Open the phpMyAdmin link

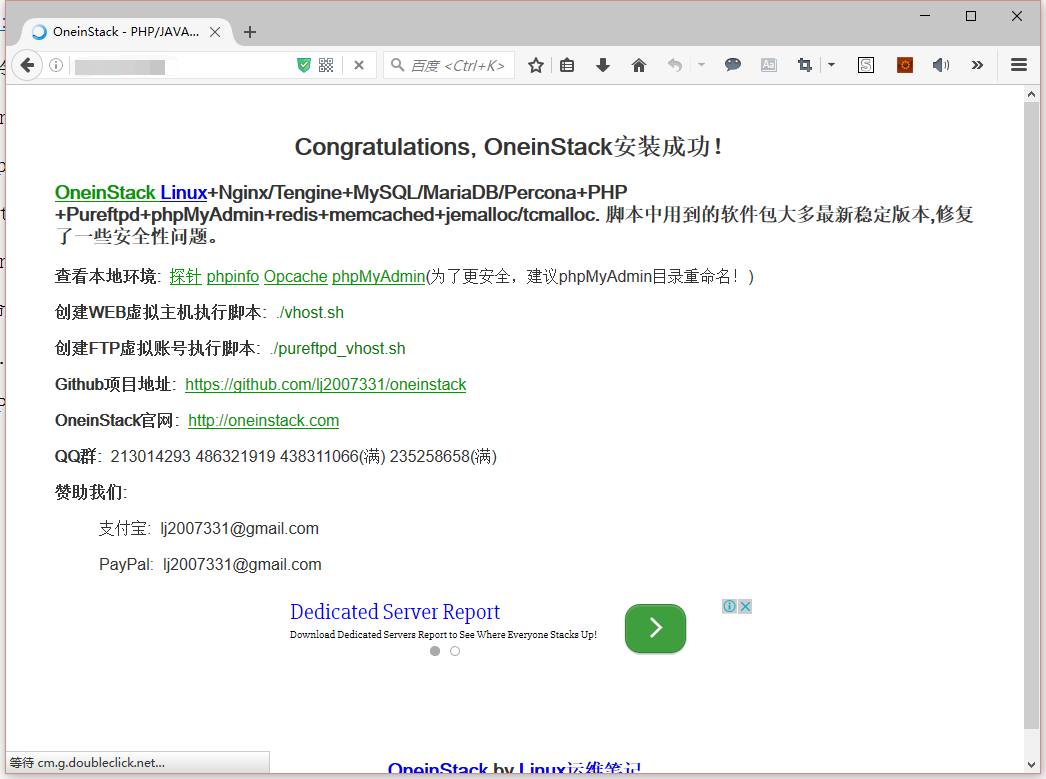pyautogui.click(x=378, y=276)
